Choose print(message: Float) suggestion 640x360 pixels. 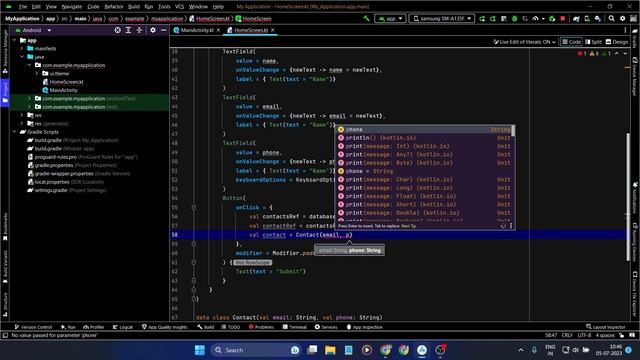tap(424, 196)
